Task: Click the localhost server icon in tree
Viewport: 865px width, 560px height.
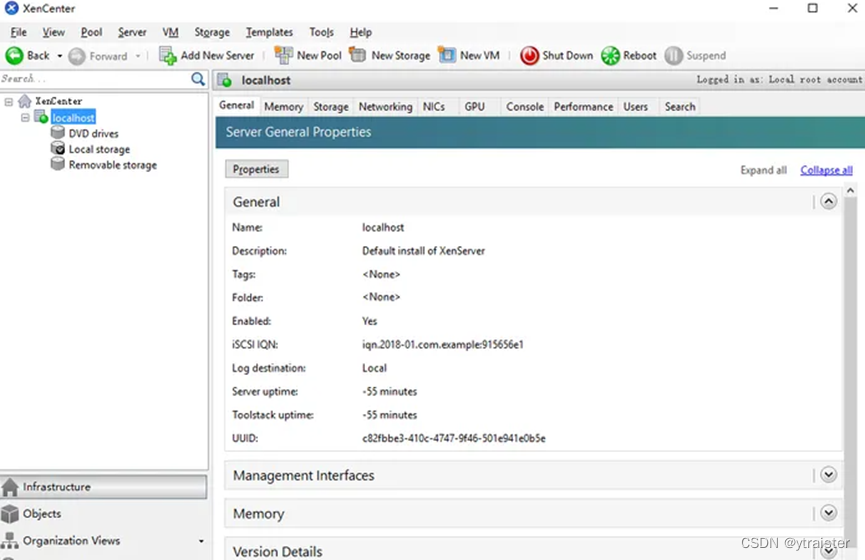Action: click(41, 116)
